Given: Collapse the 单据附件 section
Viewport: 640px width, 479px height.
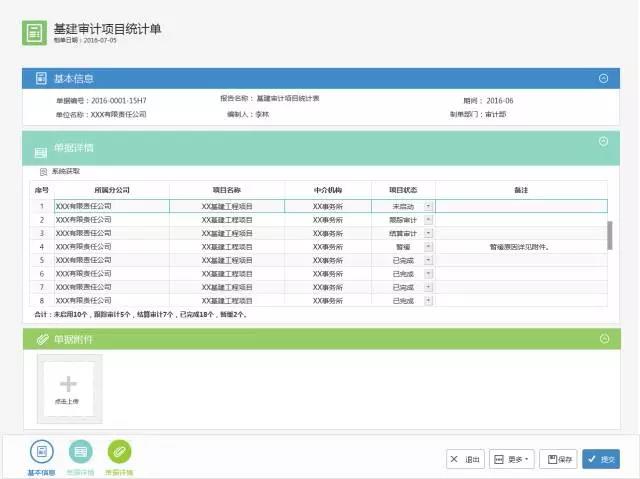Looking at the screenshot, I should tap(603, 340).
